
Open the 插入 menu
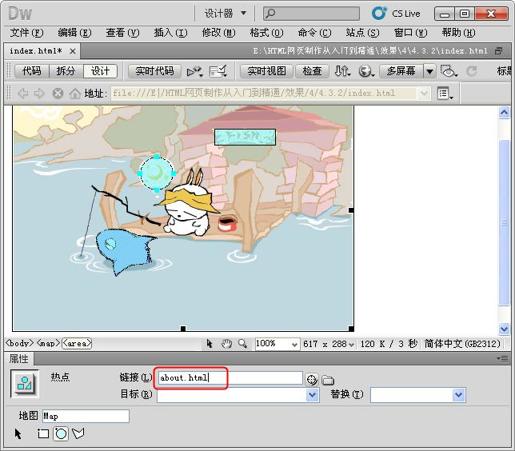point(171,33)
